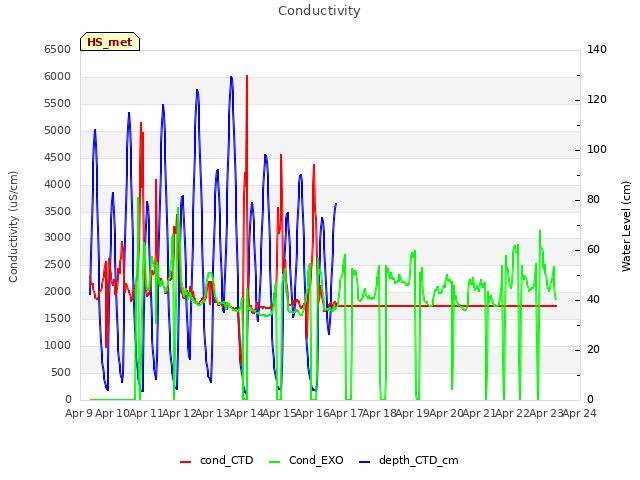640x480 pixels.
Task: Click the Water Level (cm) axis label
Action: coord(626,227)
